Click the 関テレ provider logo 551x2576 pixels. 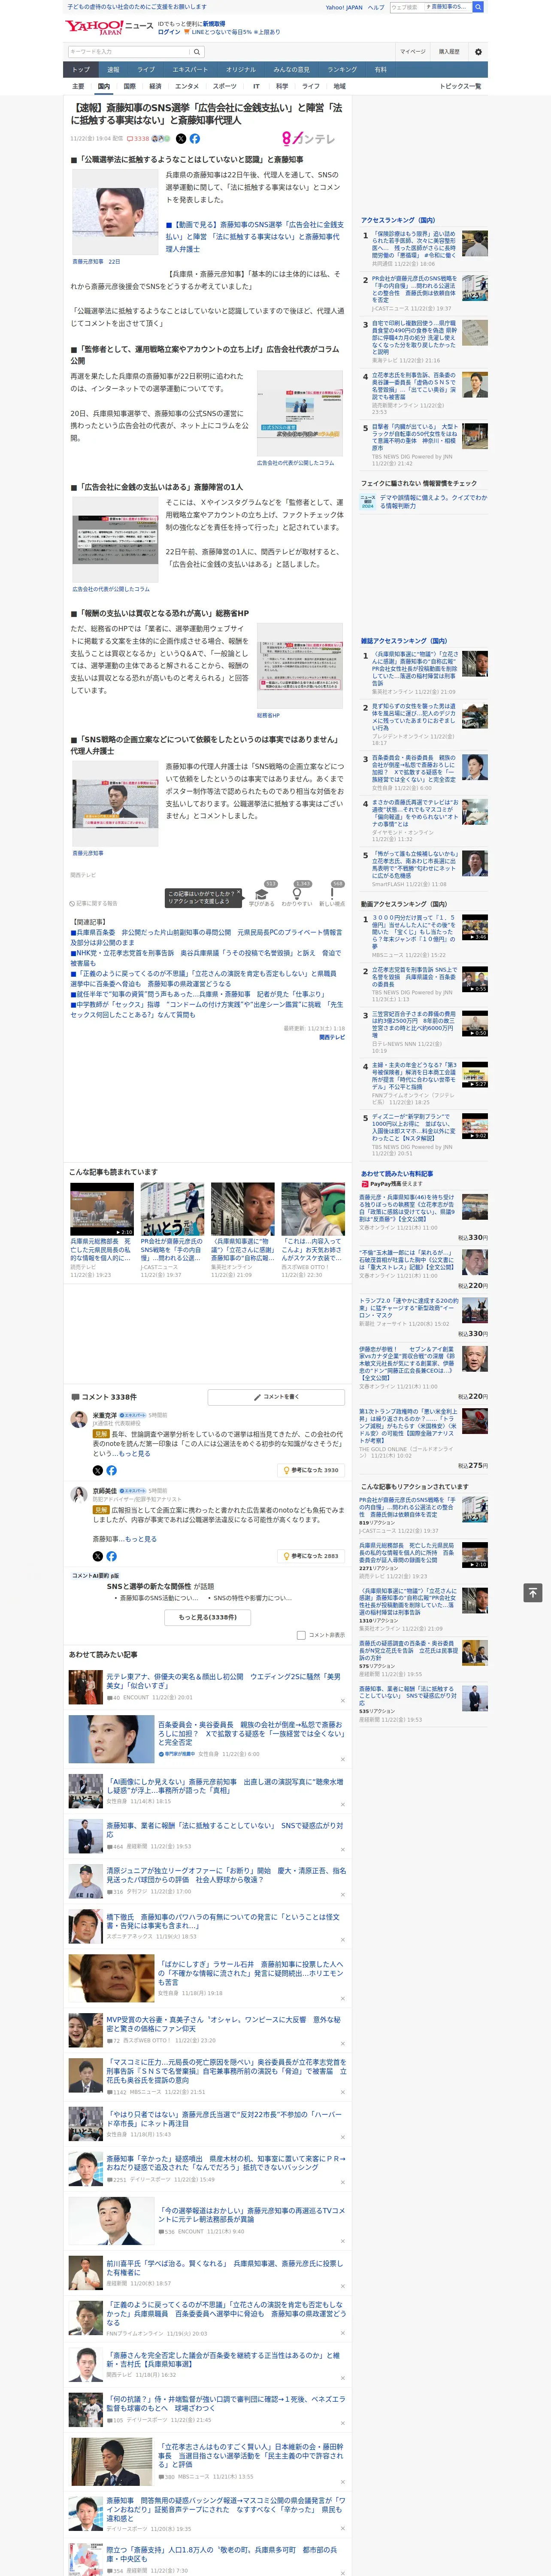coord(308,139)
